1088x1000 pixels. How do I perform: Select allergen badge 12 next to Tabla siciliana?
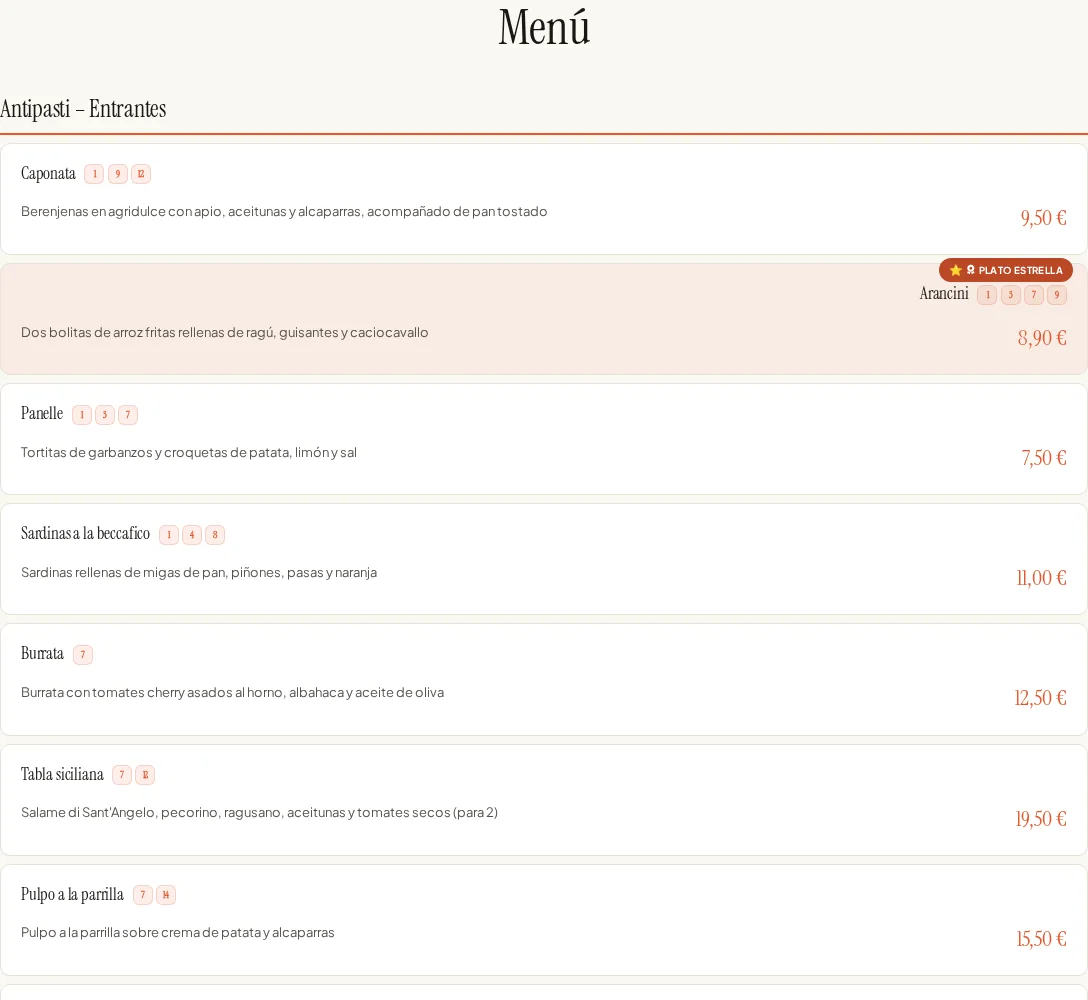click(145, 775)
